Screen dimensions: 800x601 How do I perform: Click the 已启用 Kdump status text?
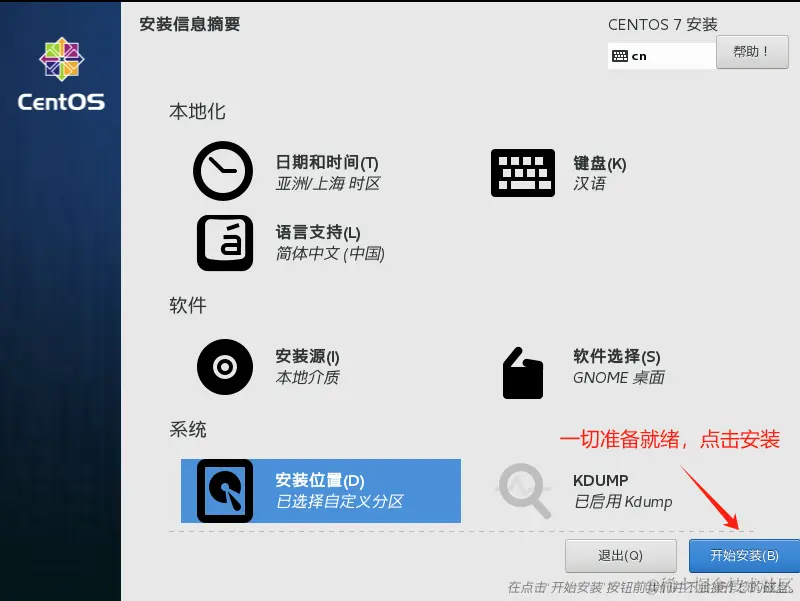tap(623, 502)
